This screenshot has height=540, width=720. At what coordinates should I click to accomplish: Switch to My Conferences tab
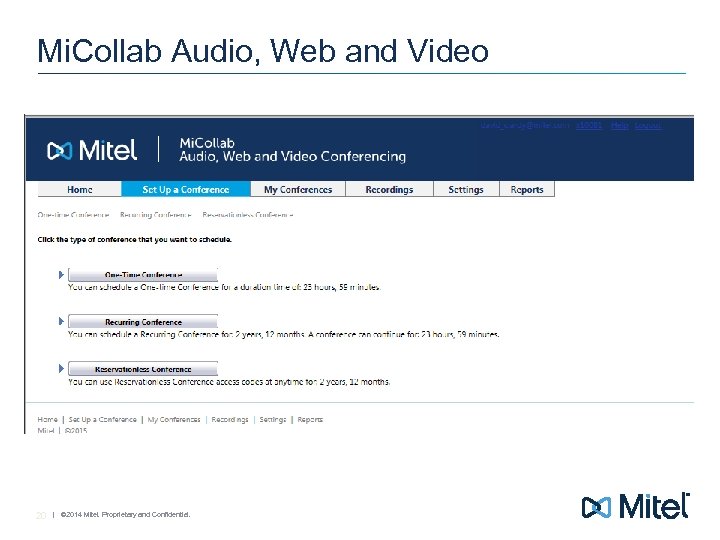(298, 189)
